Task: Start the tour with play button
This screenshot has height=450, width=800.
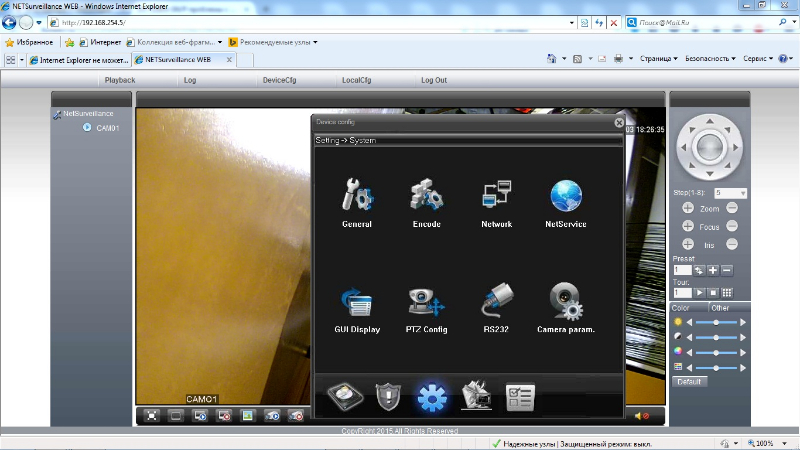Action: (699, 293)
